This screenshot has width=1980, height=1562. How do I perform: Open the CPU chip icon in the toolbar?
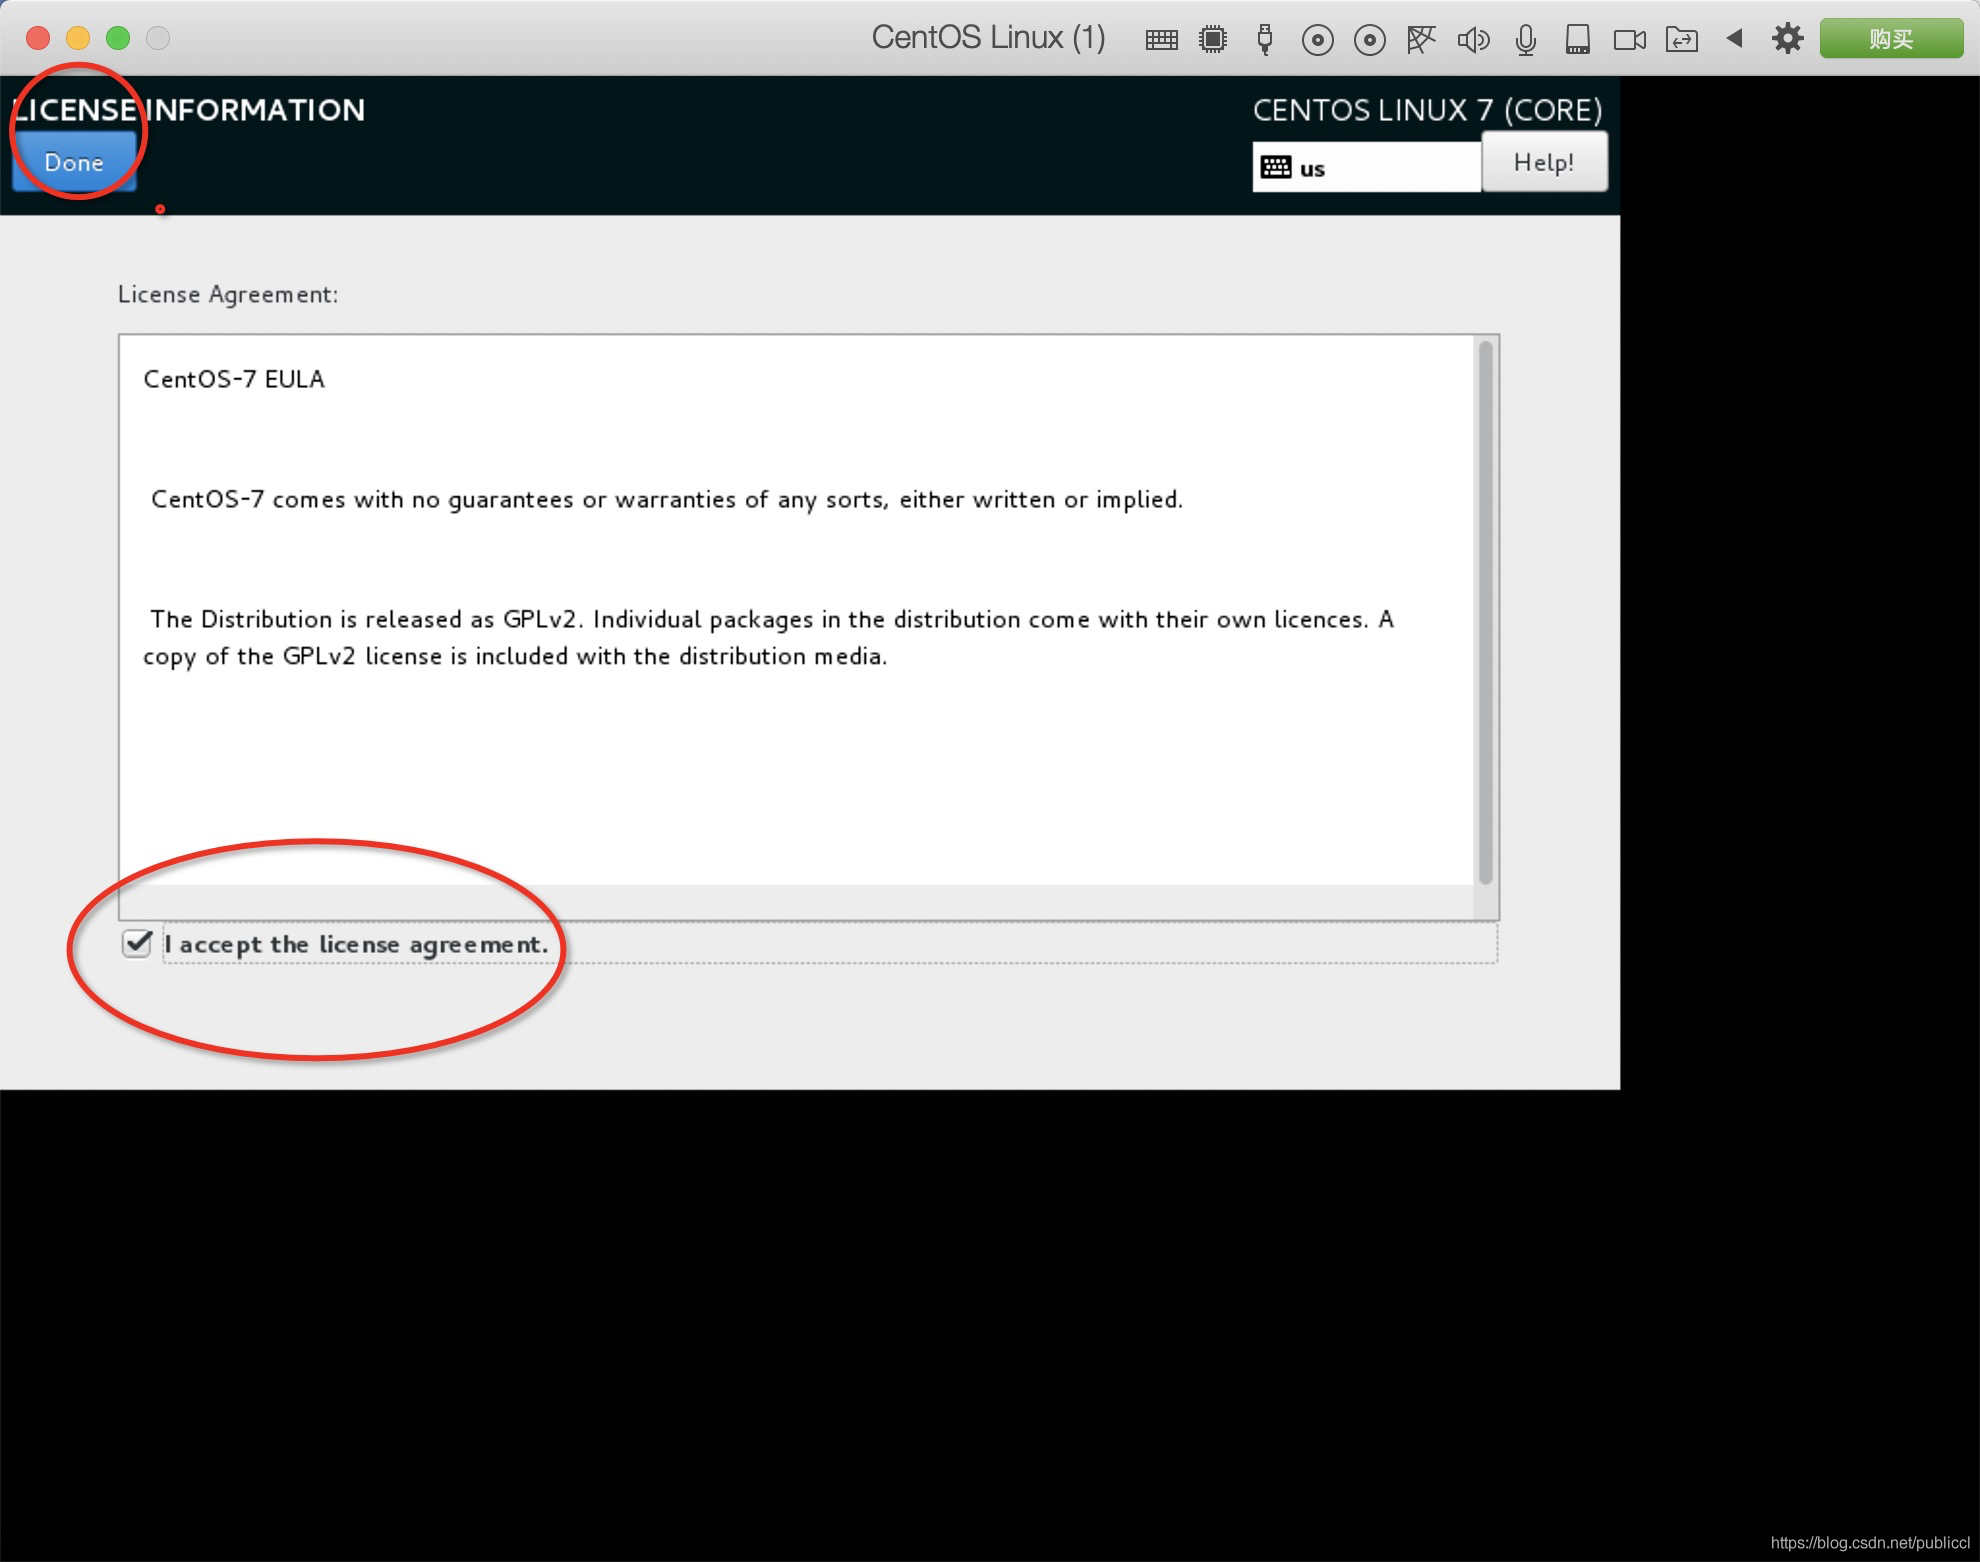(x=1213, y=40)
